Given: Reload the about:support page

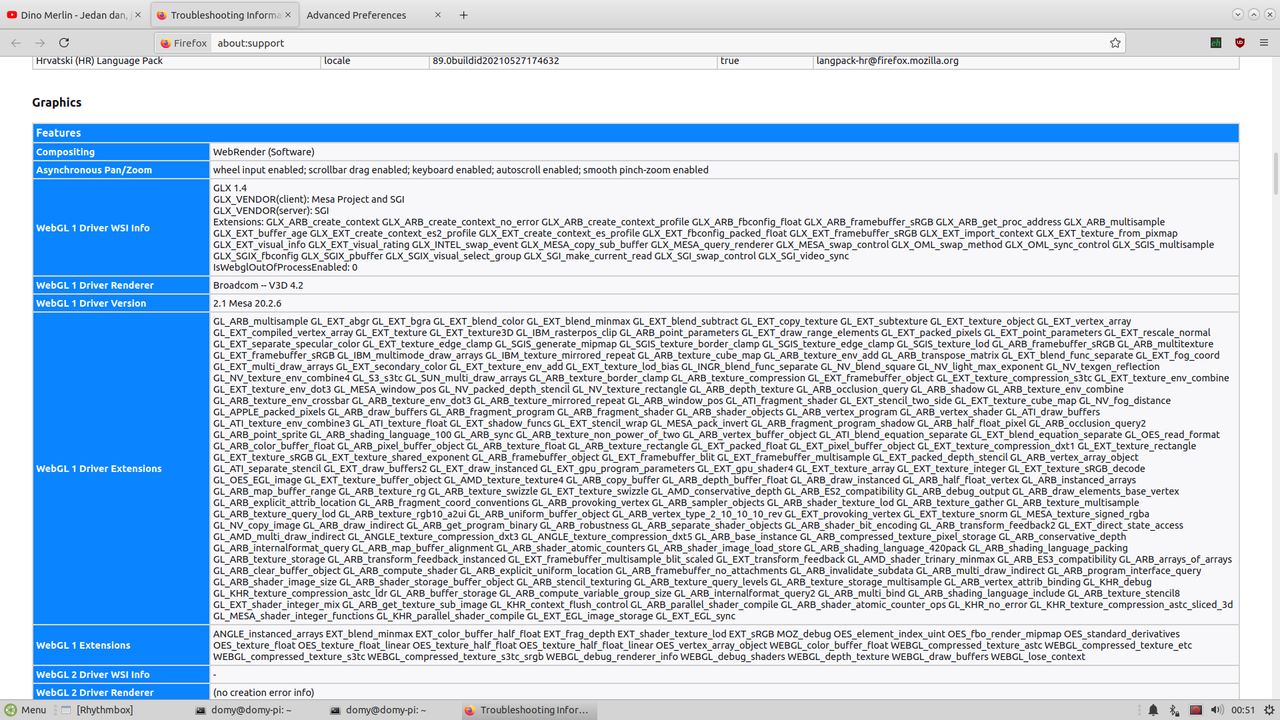Looking at the screenshot, I should (x=64, y=43).
